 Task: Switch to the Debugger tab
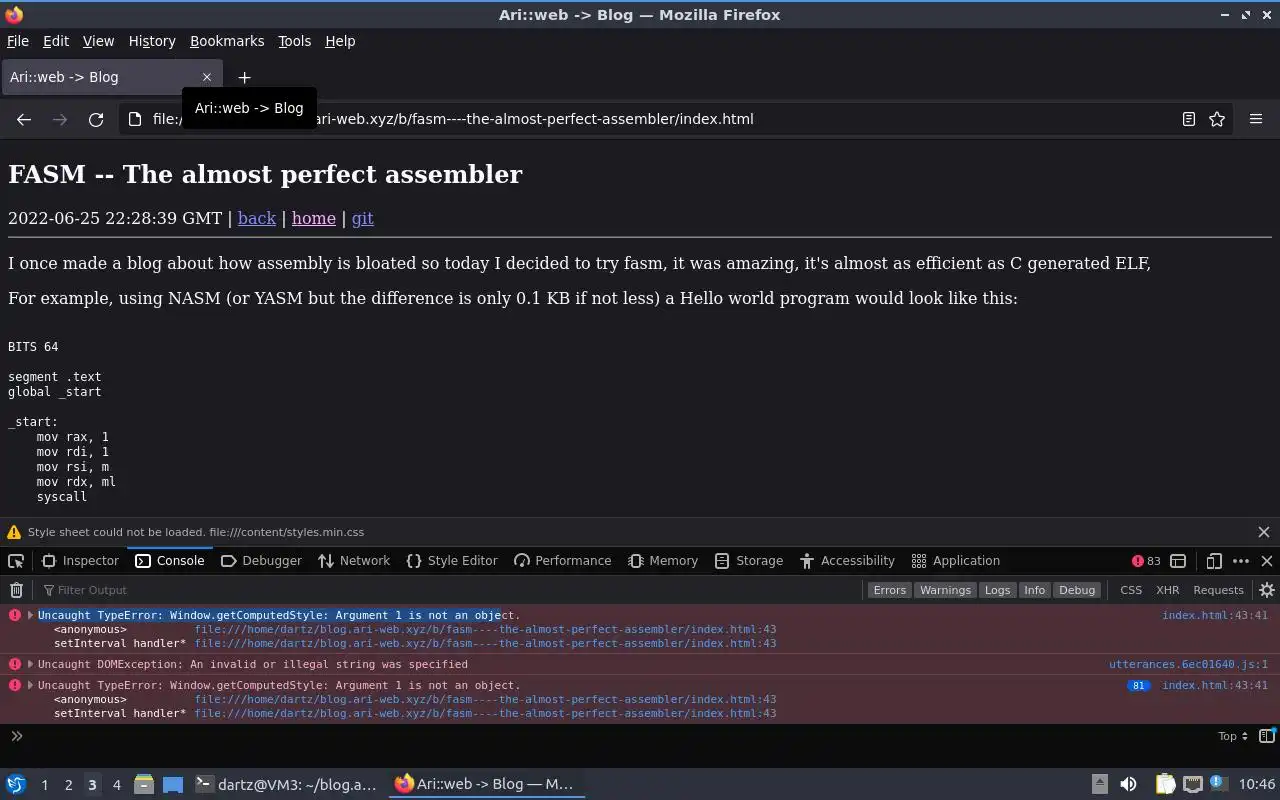click(x=261, y=561)
